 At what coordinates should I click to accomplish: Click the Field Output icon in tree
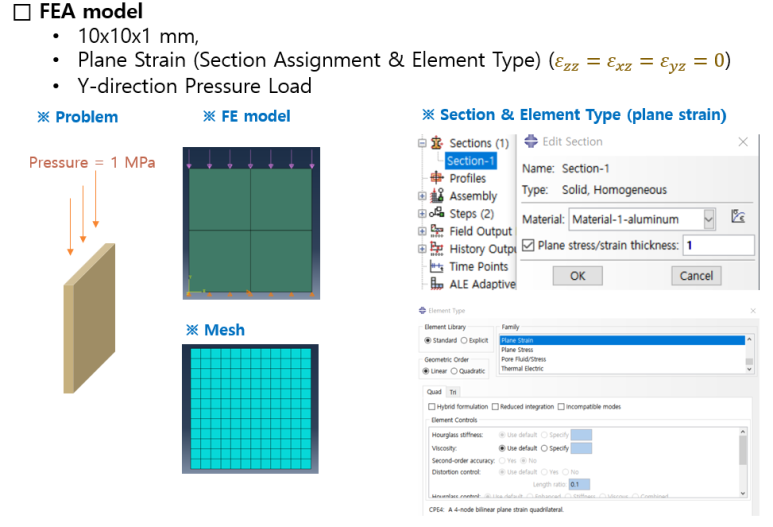point(437,231)
